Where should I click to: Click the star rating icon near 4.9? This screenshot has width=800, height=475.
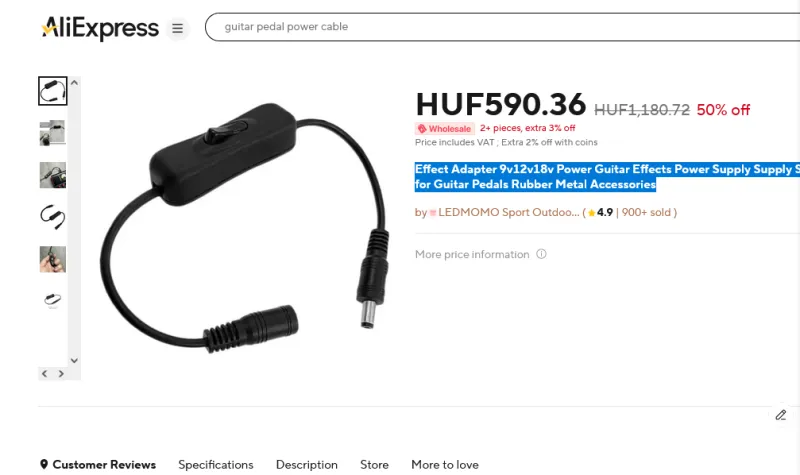591,213
